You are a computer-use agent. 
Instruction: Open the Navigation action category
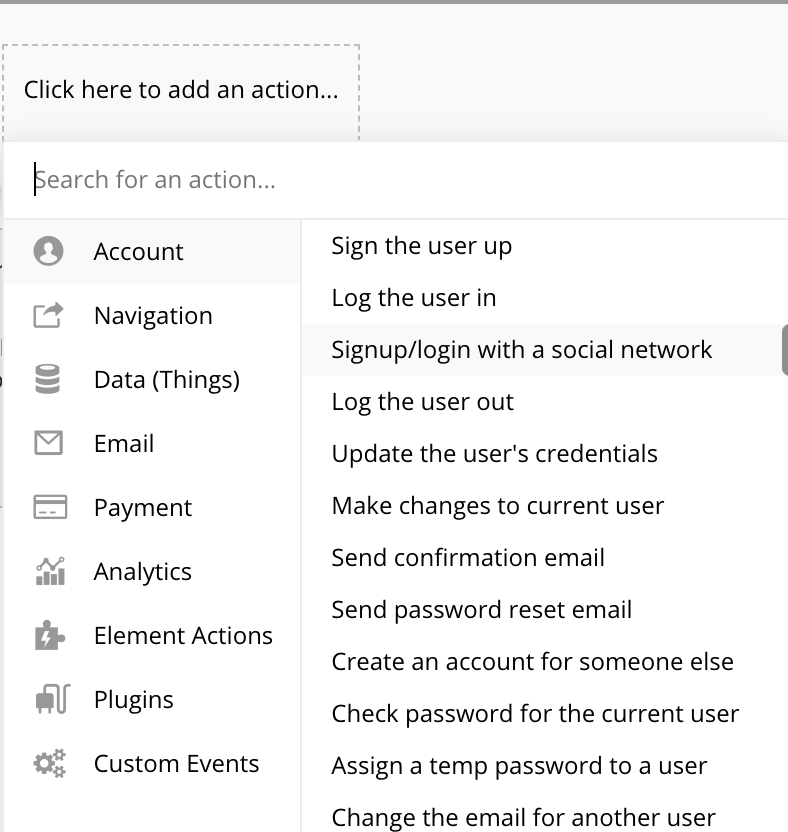tap(152, 316)
